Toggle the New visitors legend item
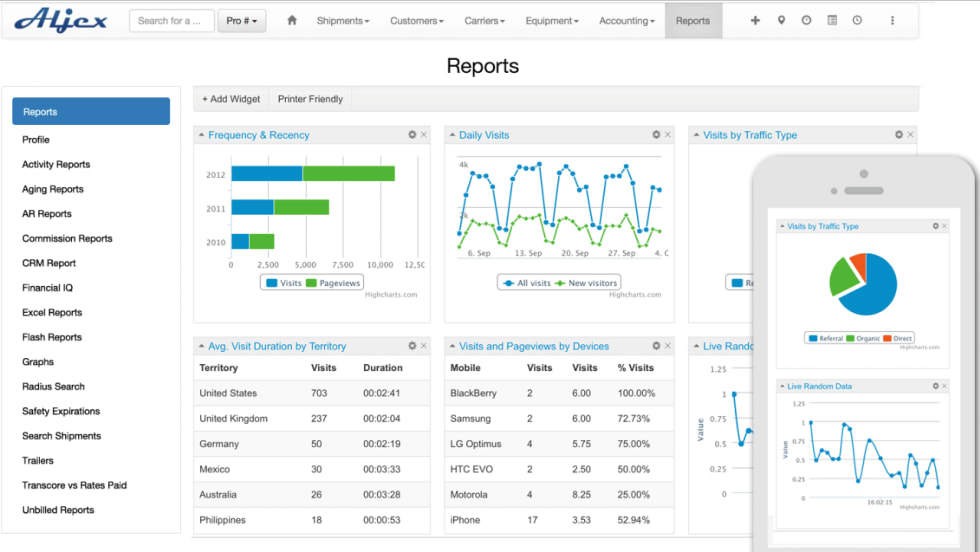 (x=587, y=283)
